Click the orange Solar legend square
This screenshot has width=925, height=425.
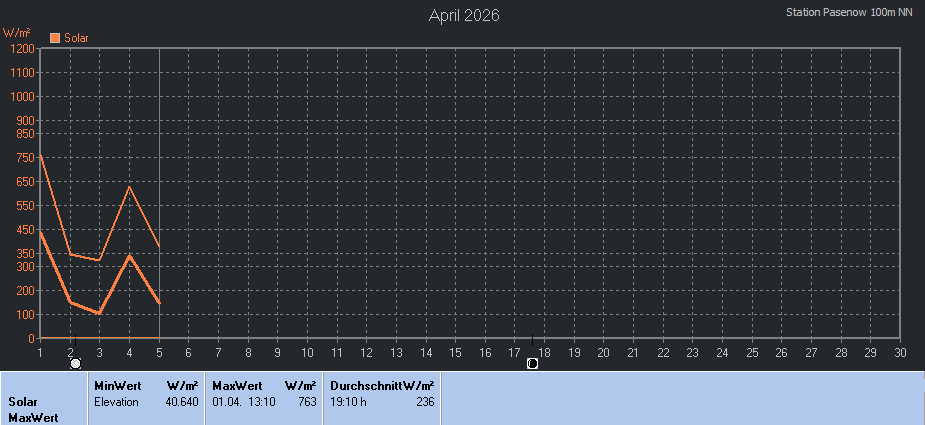pyautogui.click(x=55, y=38)
